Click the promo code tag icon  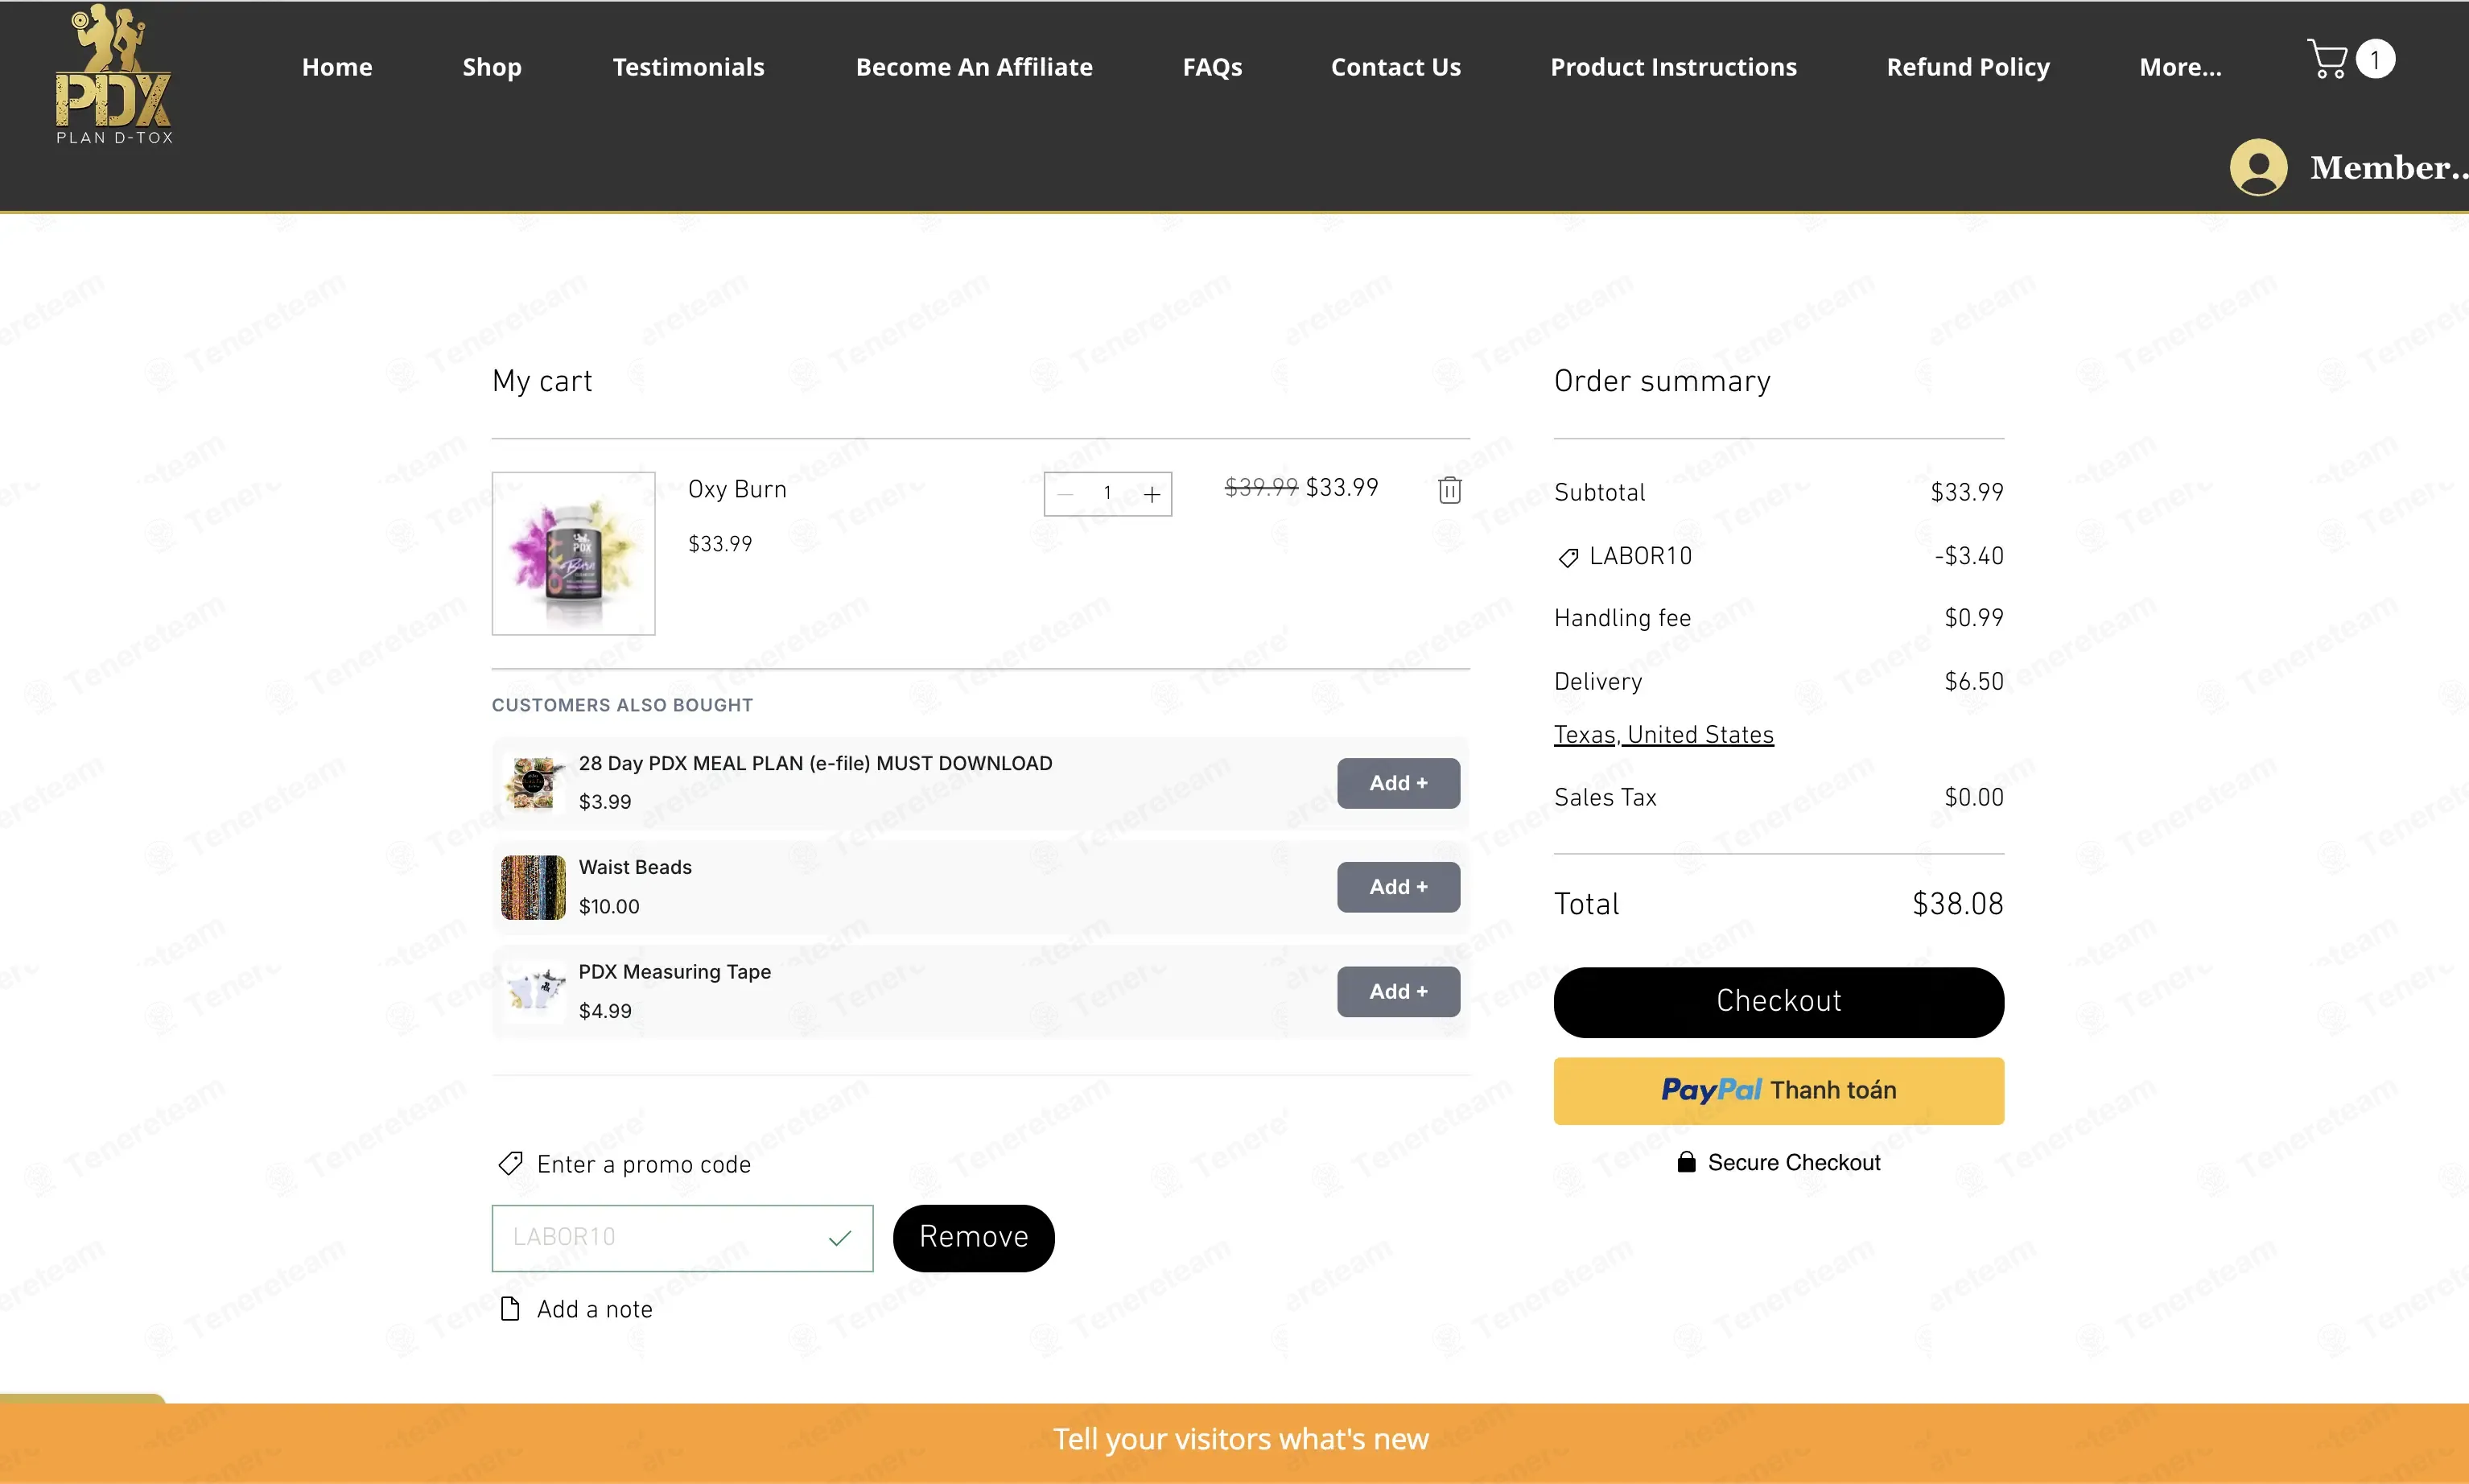[x=510, y=1164]
